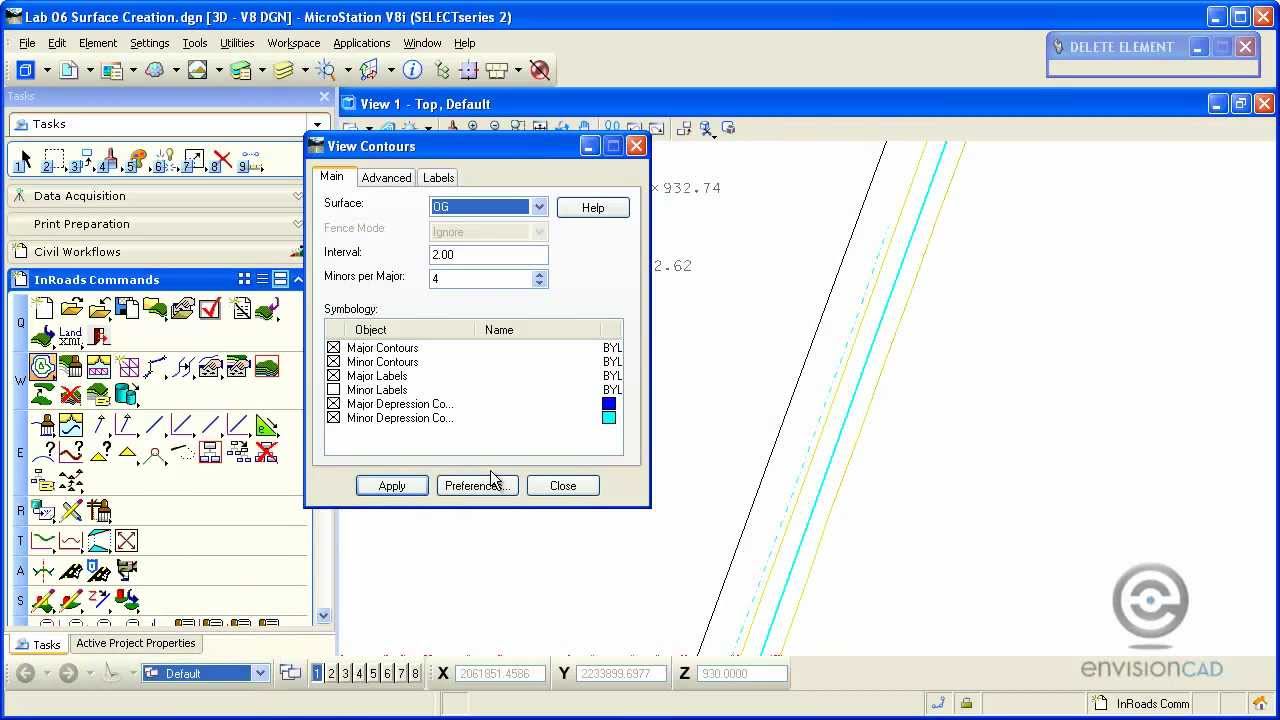
Task: Click the Z coordinate field showing 930.0000
Action: tap(742, 673)
